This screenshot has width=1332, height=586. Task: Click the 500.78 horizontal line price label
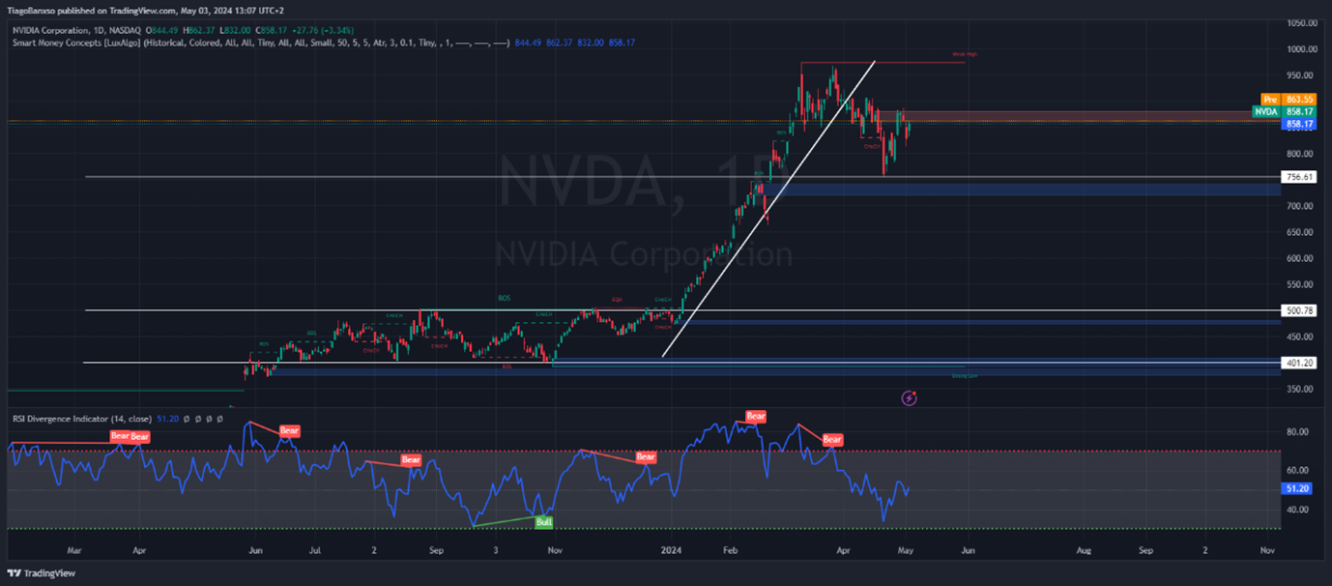[1298, 311]
